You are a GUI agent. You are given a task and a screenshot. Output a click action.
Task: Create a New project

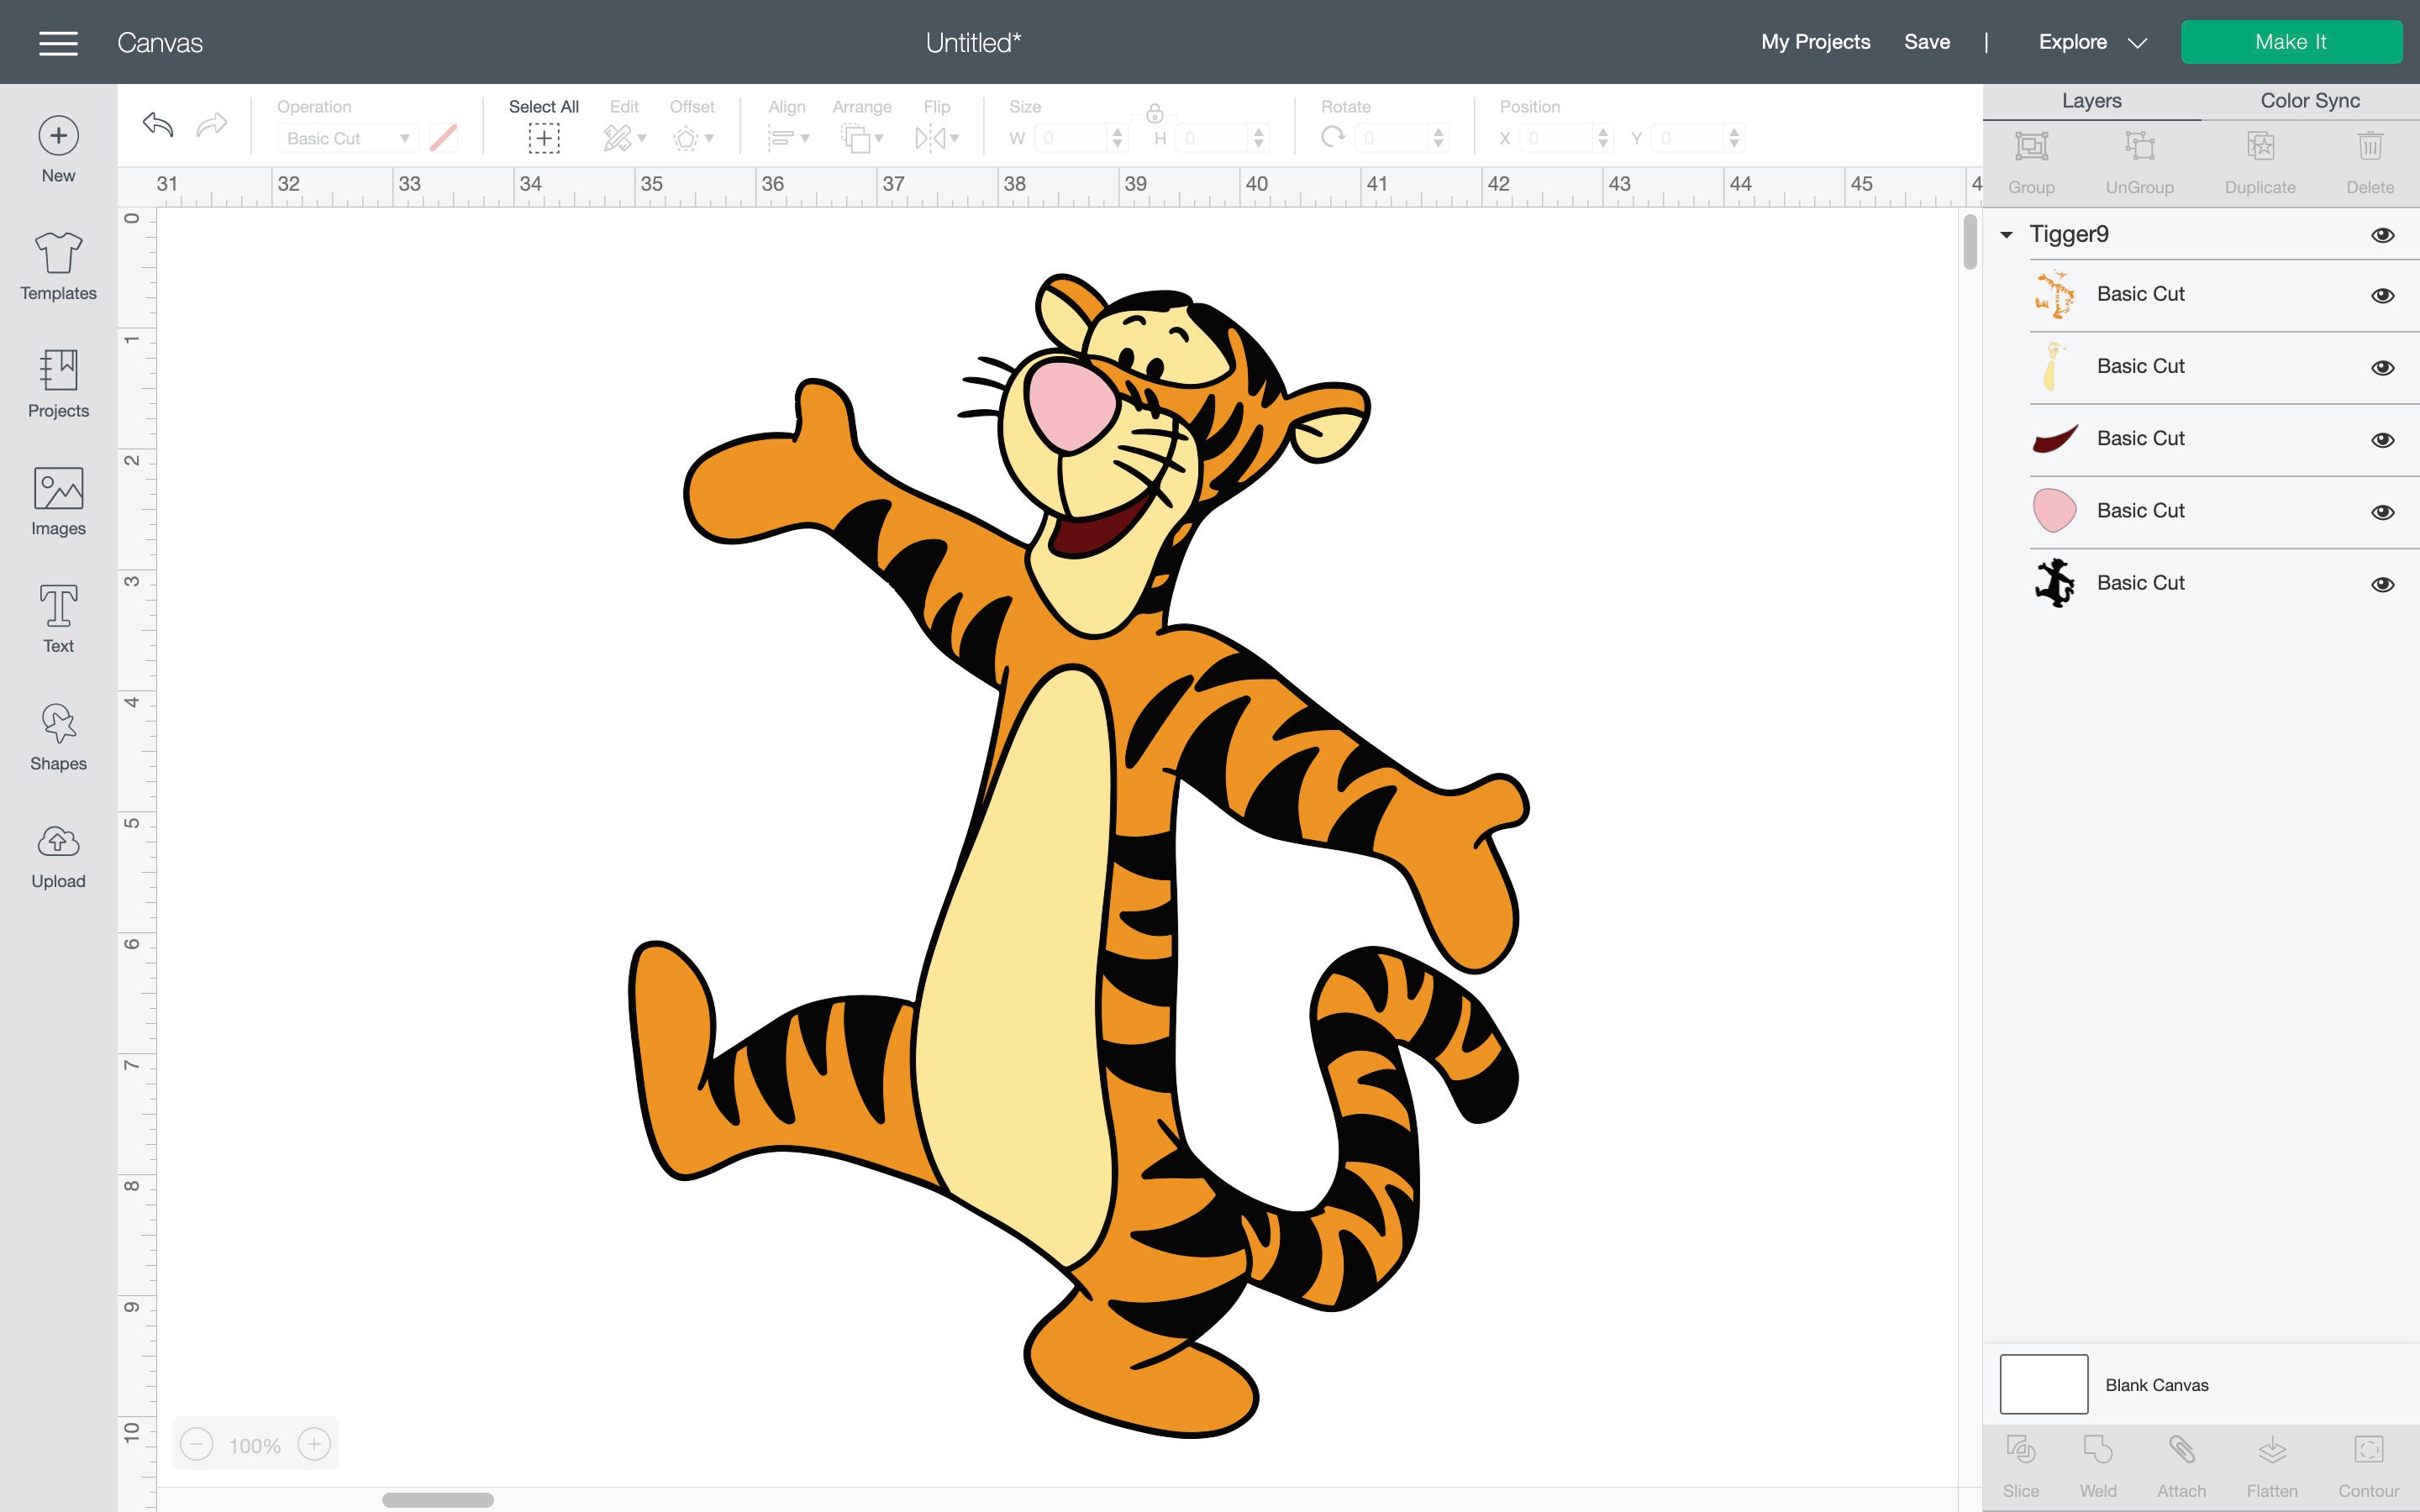(x=58, y=150)
